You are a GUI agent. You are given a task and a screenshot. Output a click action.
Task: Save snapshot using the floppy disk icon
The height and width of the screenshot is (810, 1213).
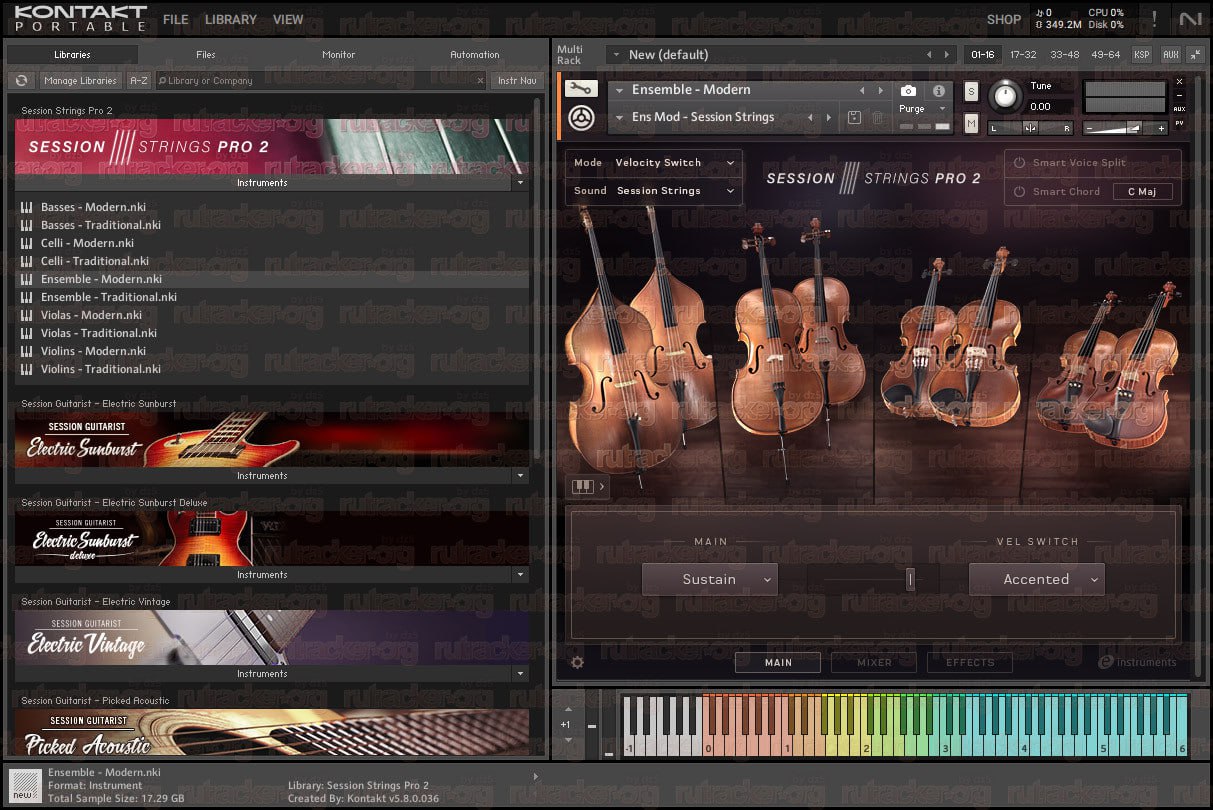coord(854,118)
